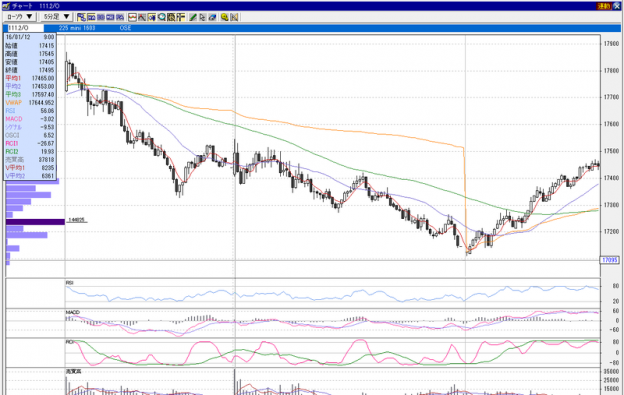Select the magnifier zoom tool icon
This screenshot has height=395, width=624.
tap(162, 17)
